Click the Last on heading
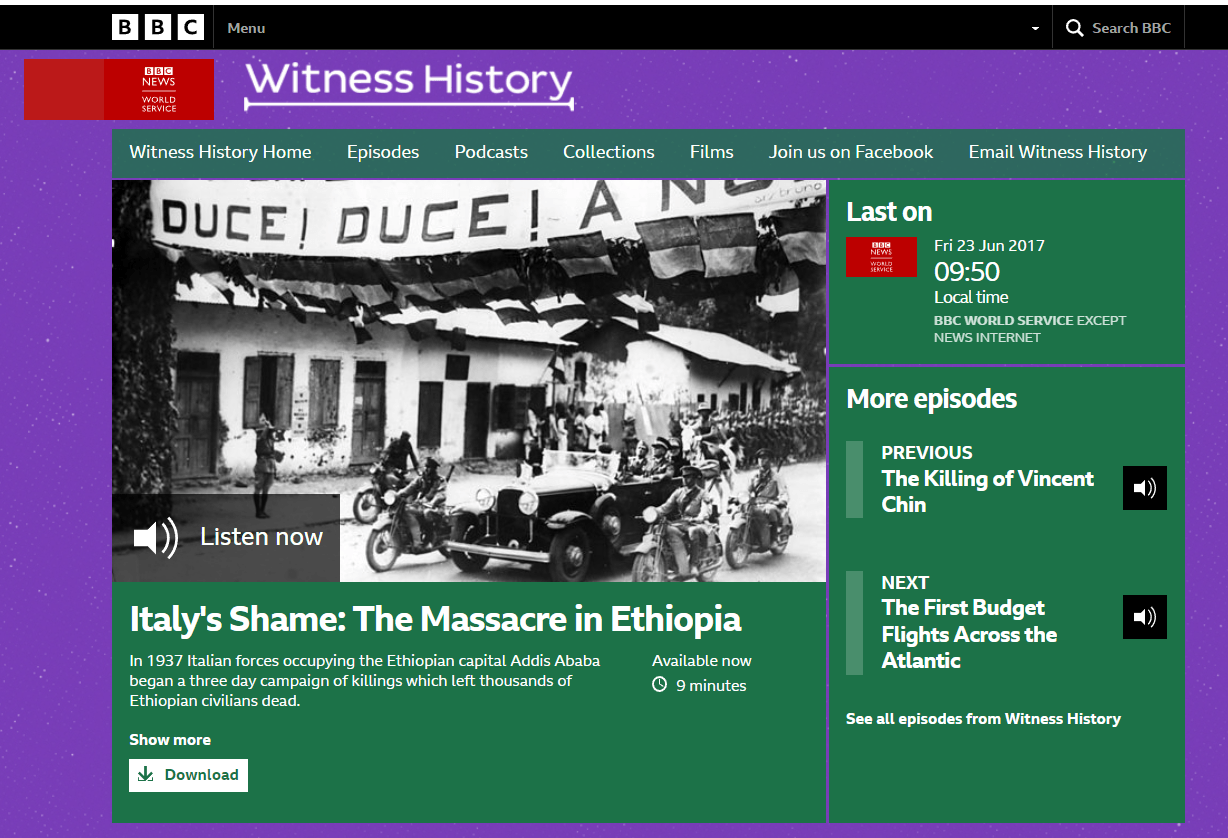Viewport: 1228px width, 838px height. 889,212
